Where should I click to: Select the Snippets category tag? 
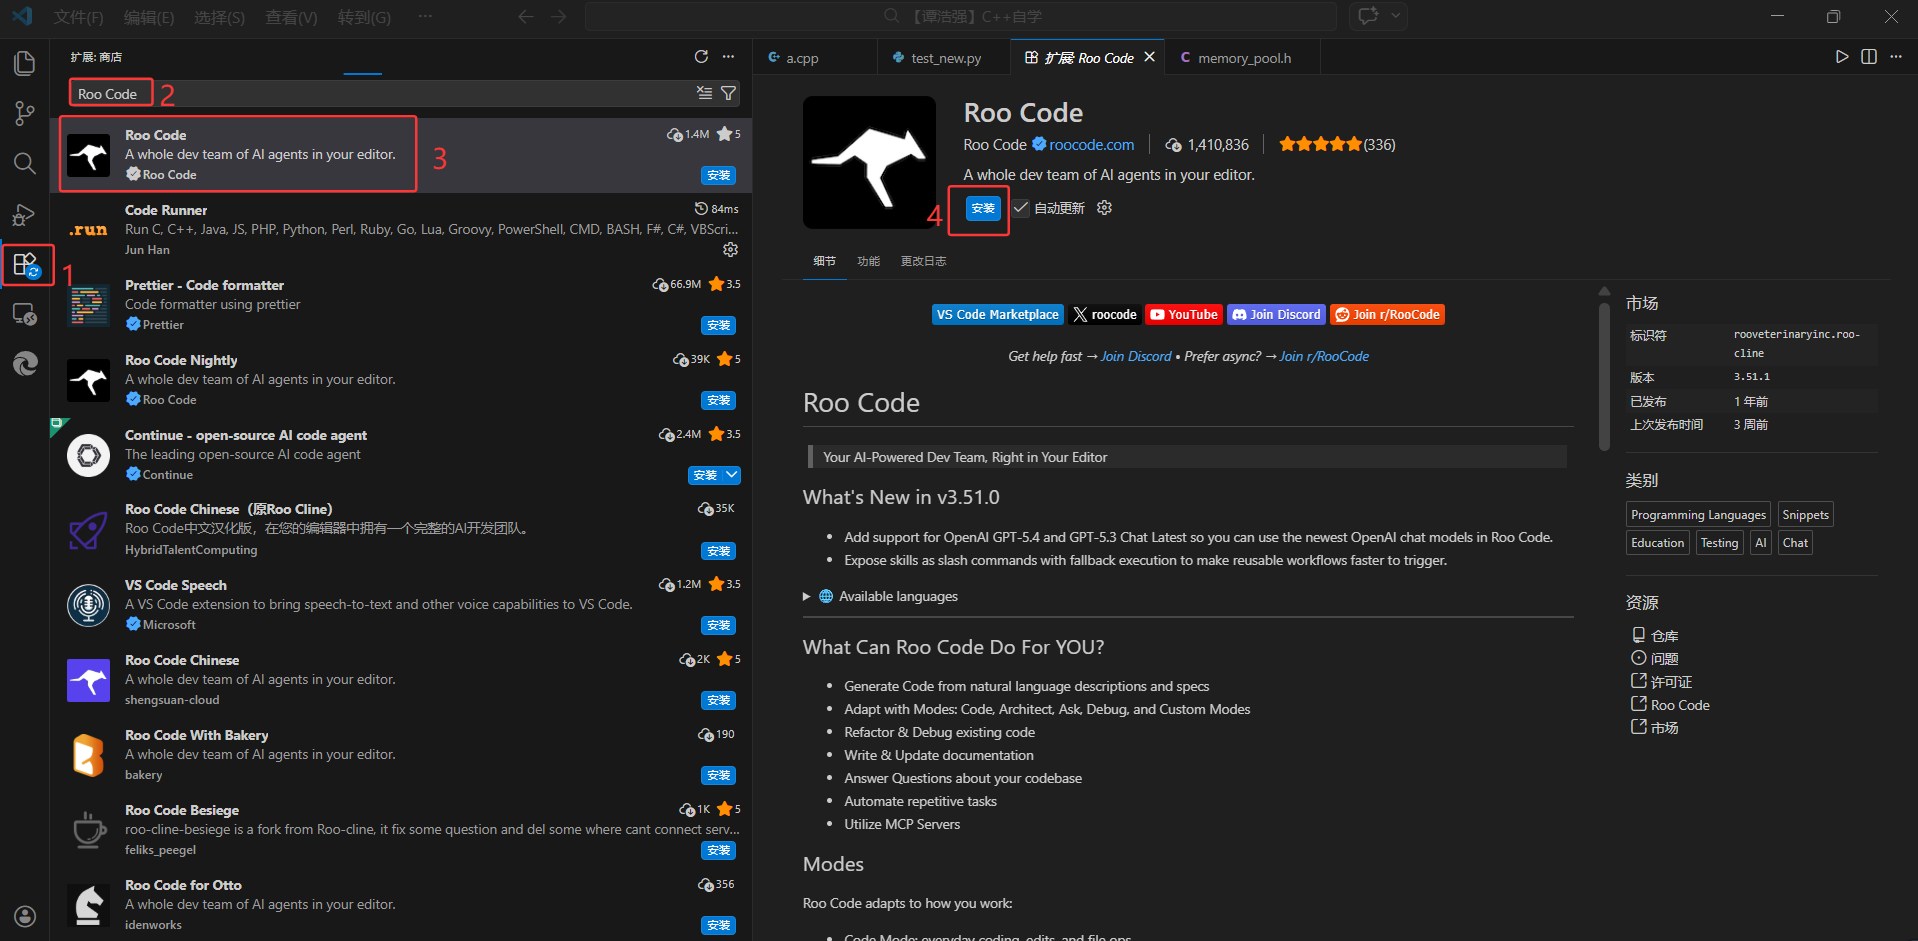click(1805, 515)
